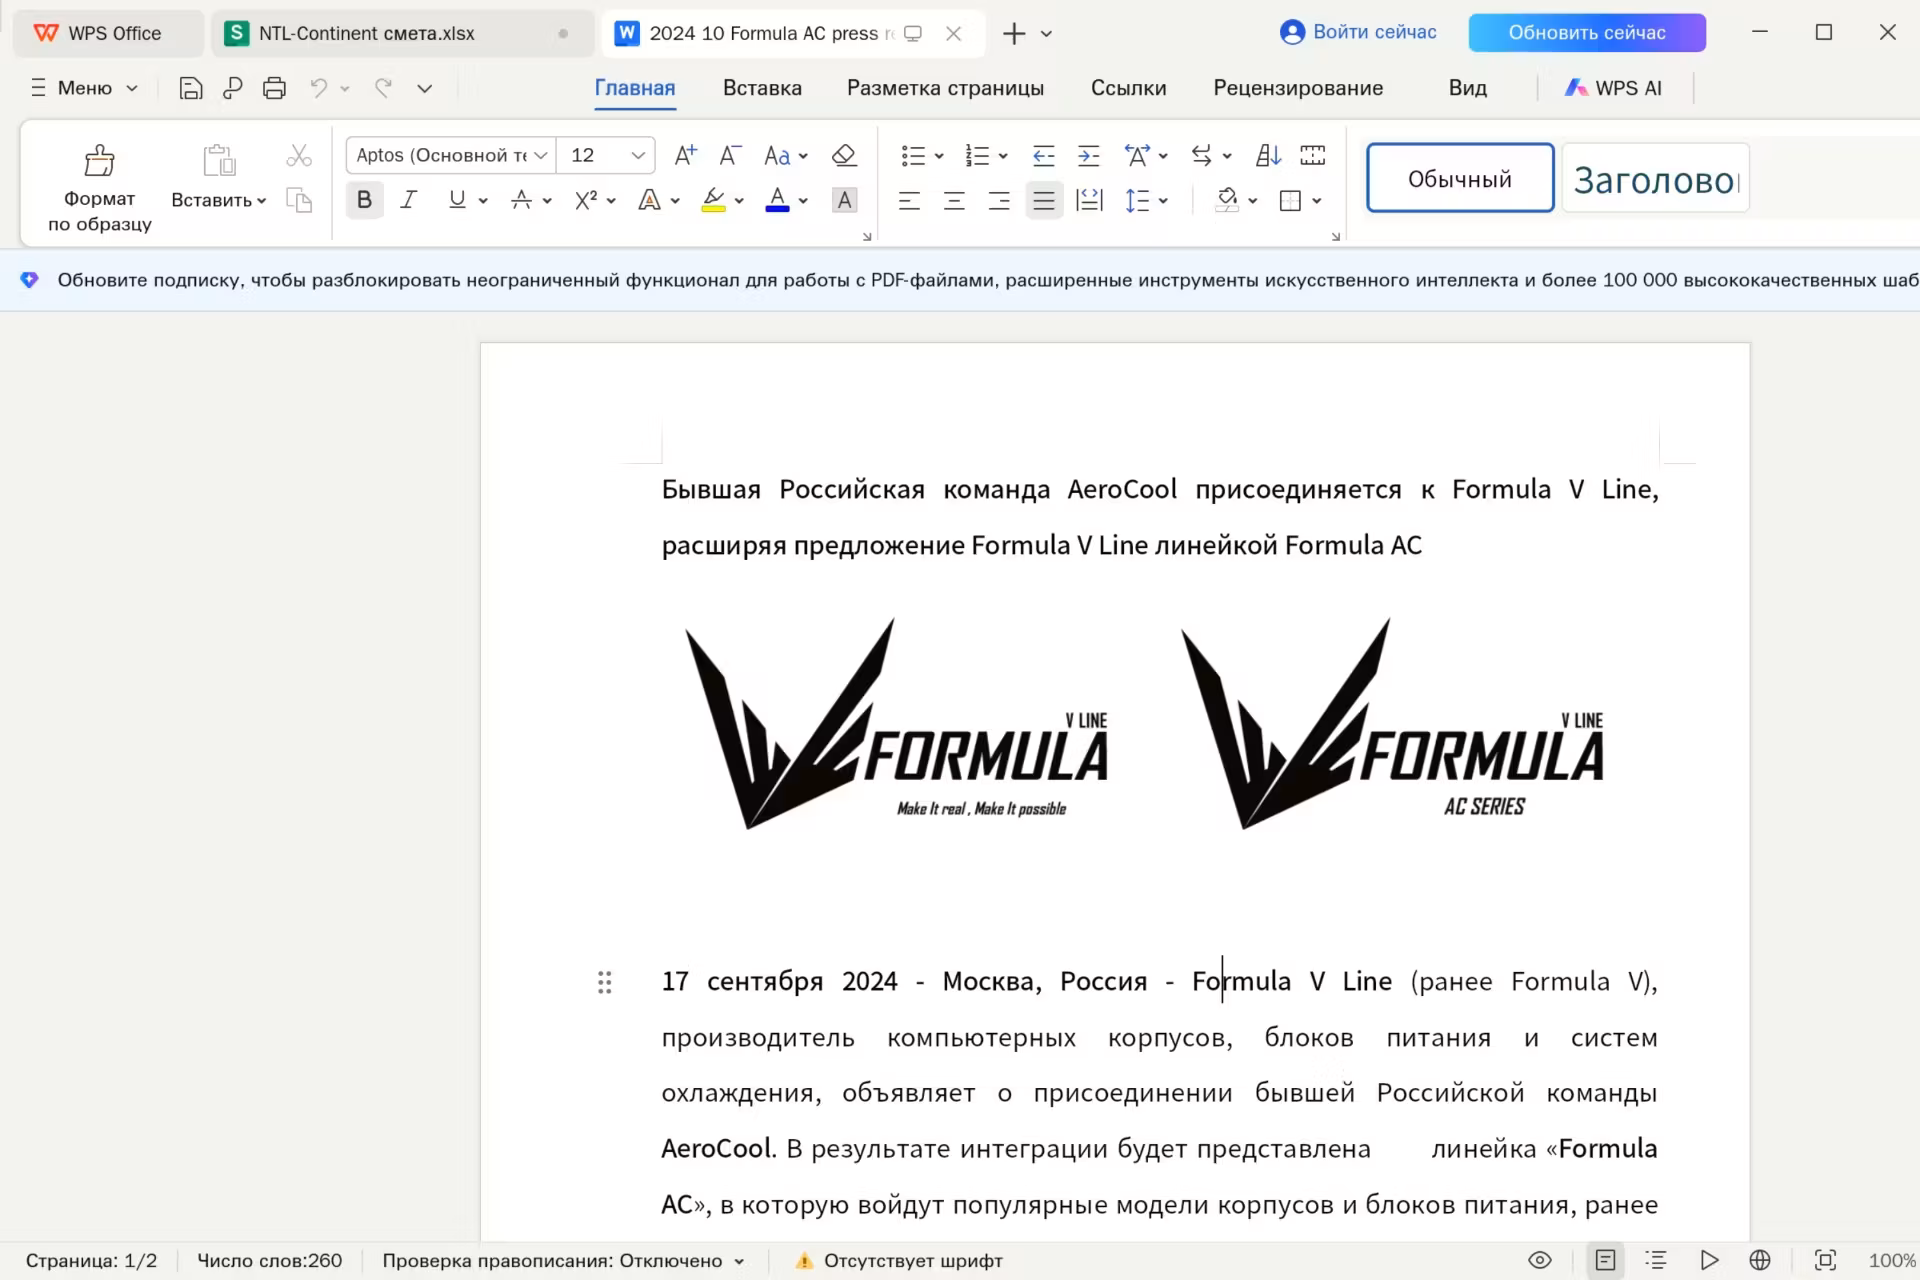Click the Отсутствует шрифт warning
Screen dimensions: 1920x1280
tap(899, 1261)
